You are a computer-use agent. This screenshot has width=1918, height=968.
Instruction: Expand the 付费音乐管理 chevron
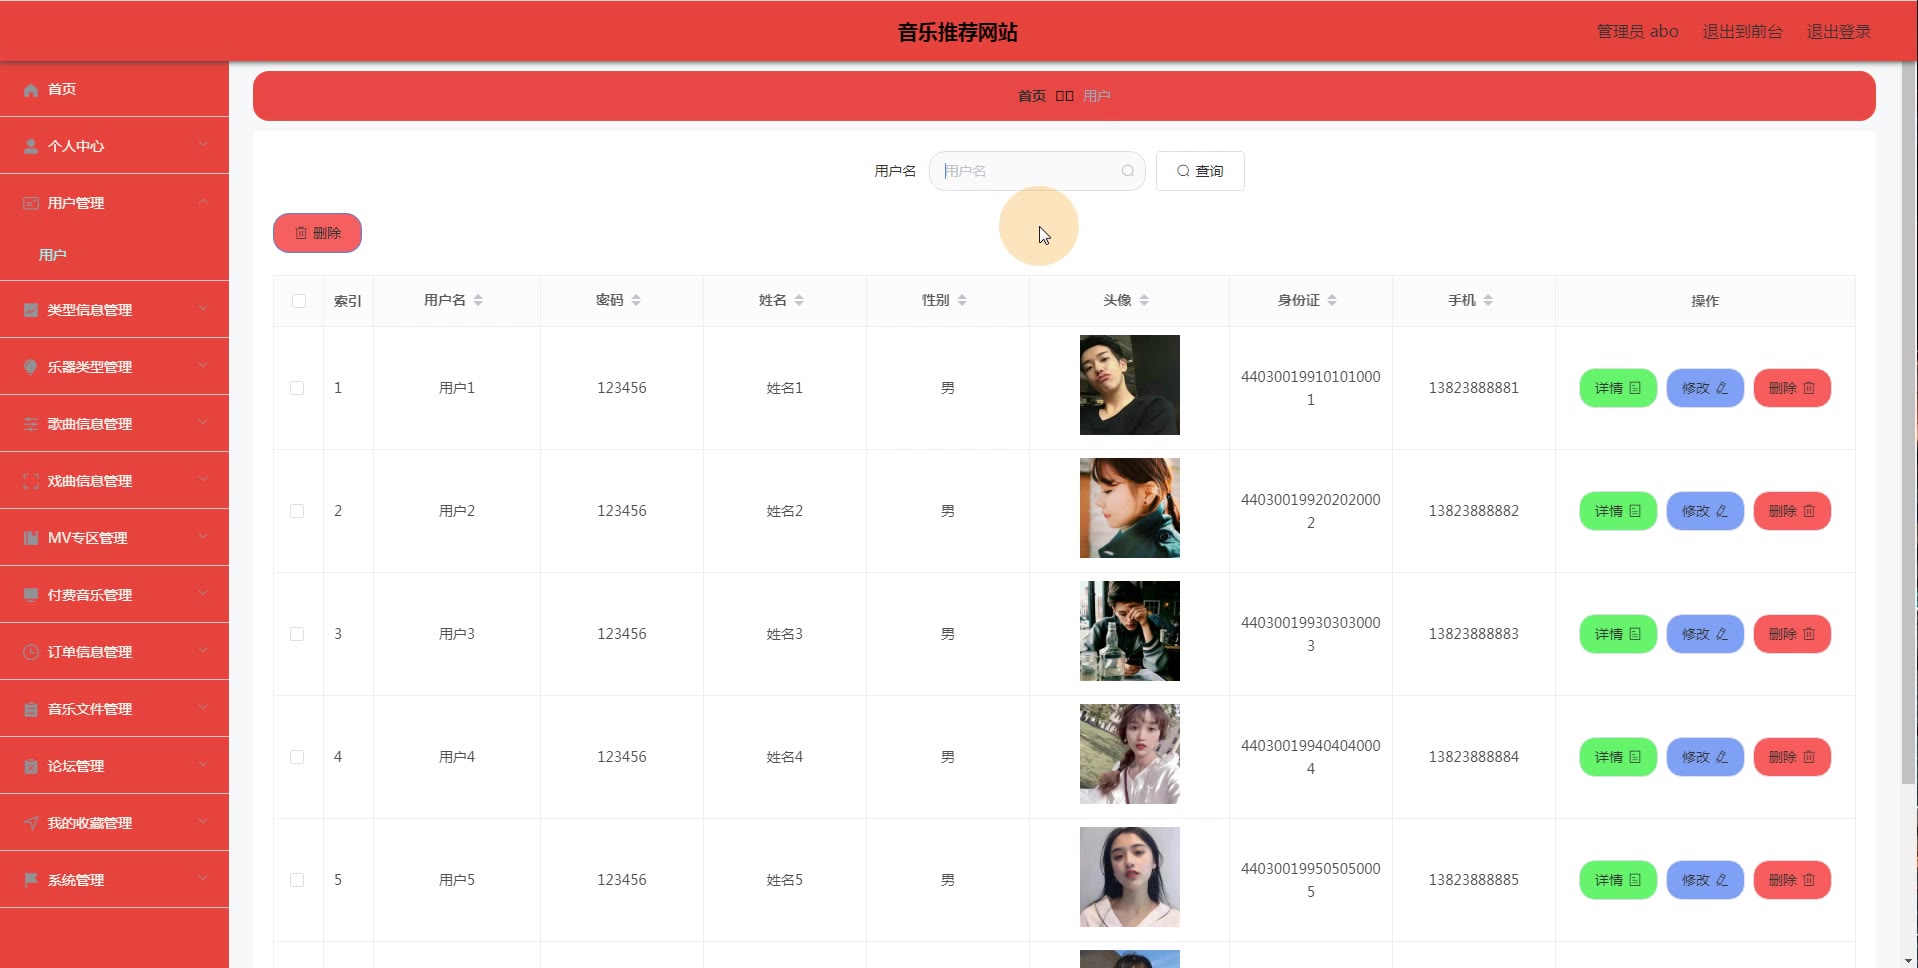[x=203, y=594]
